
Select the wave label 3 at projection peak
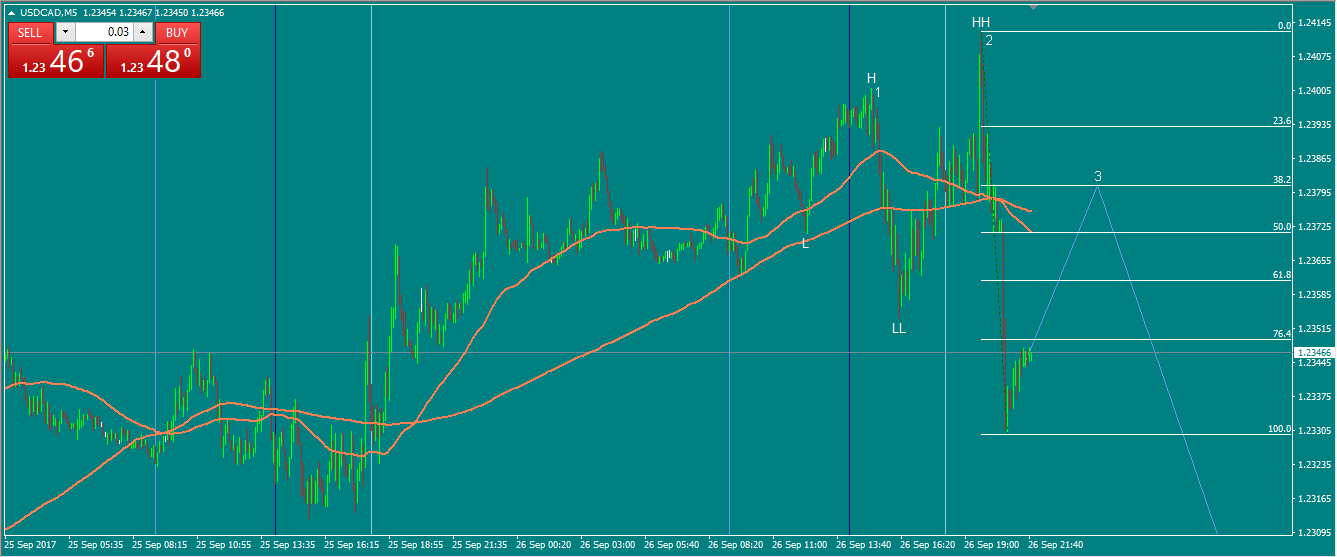point(1098,176)
